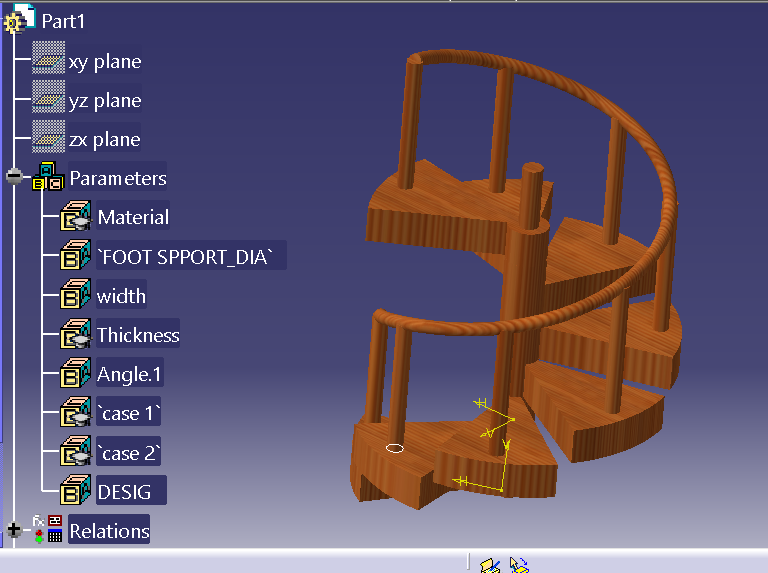Select the Angle.1 parameter label

(x=129, y=374)
